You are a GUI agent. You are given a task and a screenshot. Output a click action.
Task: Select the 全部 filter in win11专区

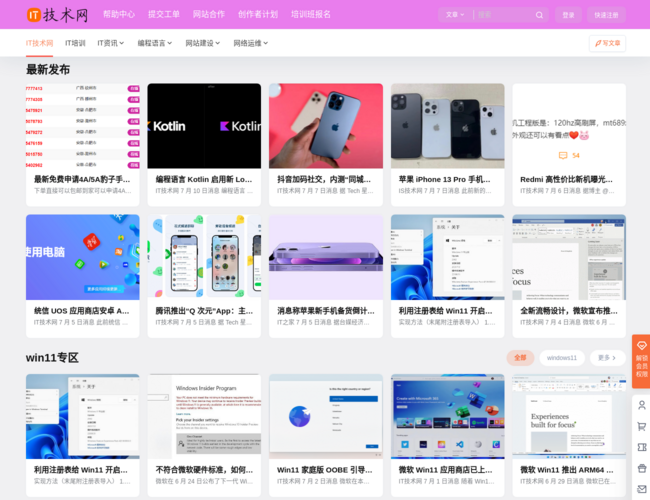tap(520, 358)
